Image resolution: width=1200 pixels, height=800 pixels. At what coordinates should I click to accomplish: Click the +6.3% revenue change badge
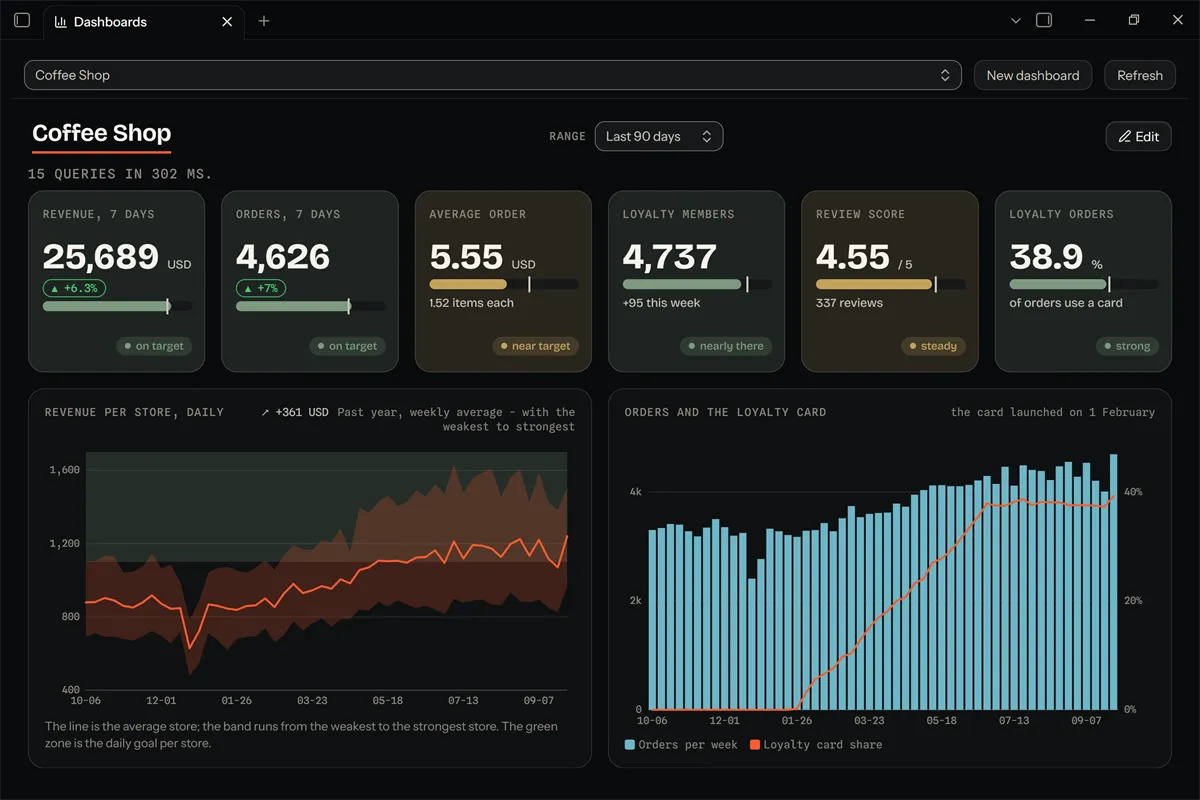coord(74,288)
